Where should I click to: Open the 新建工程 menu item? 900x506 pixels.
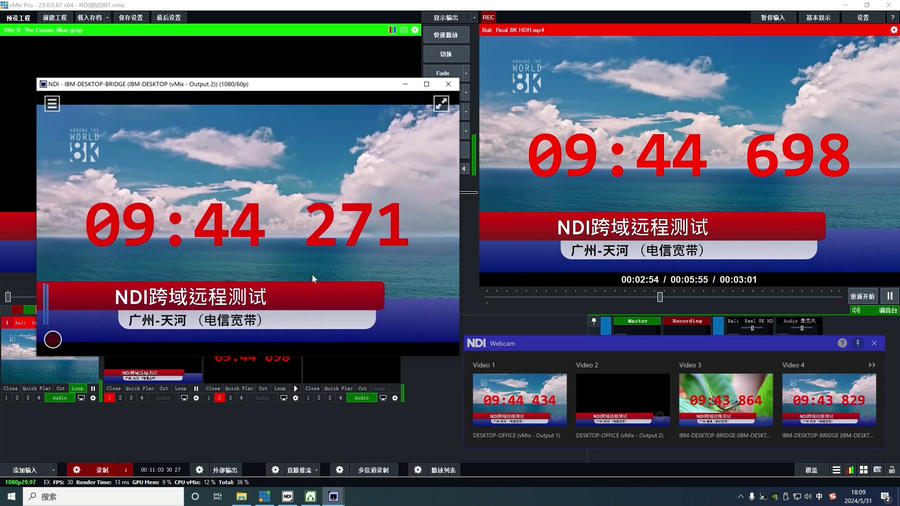click(56, 18)
